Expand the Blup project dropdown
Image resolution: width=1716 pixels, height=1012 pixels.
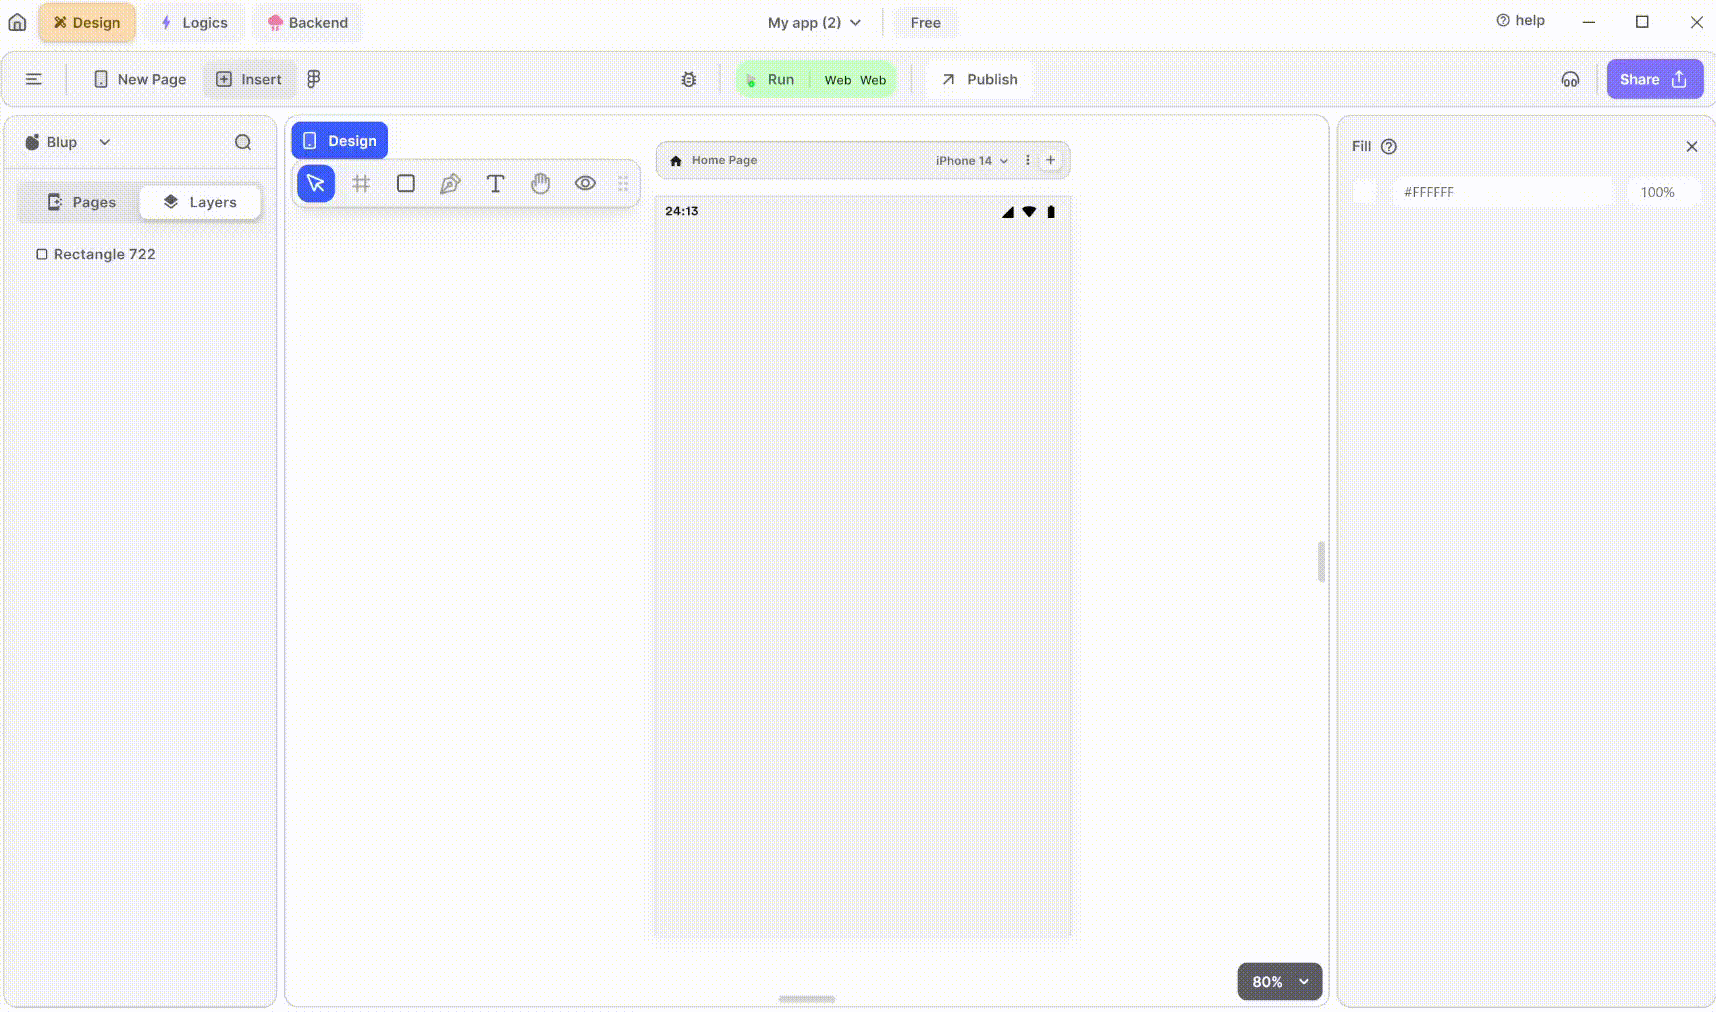click(104, 142)
